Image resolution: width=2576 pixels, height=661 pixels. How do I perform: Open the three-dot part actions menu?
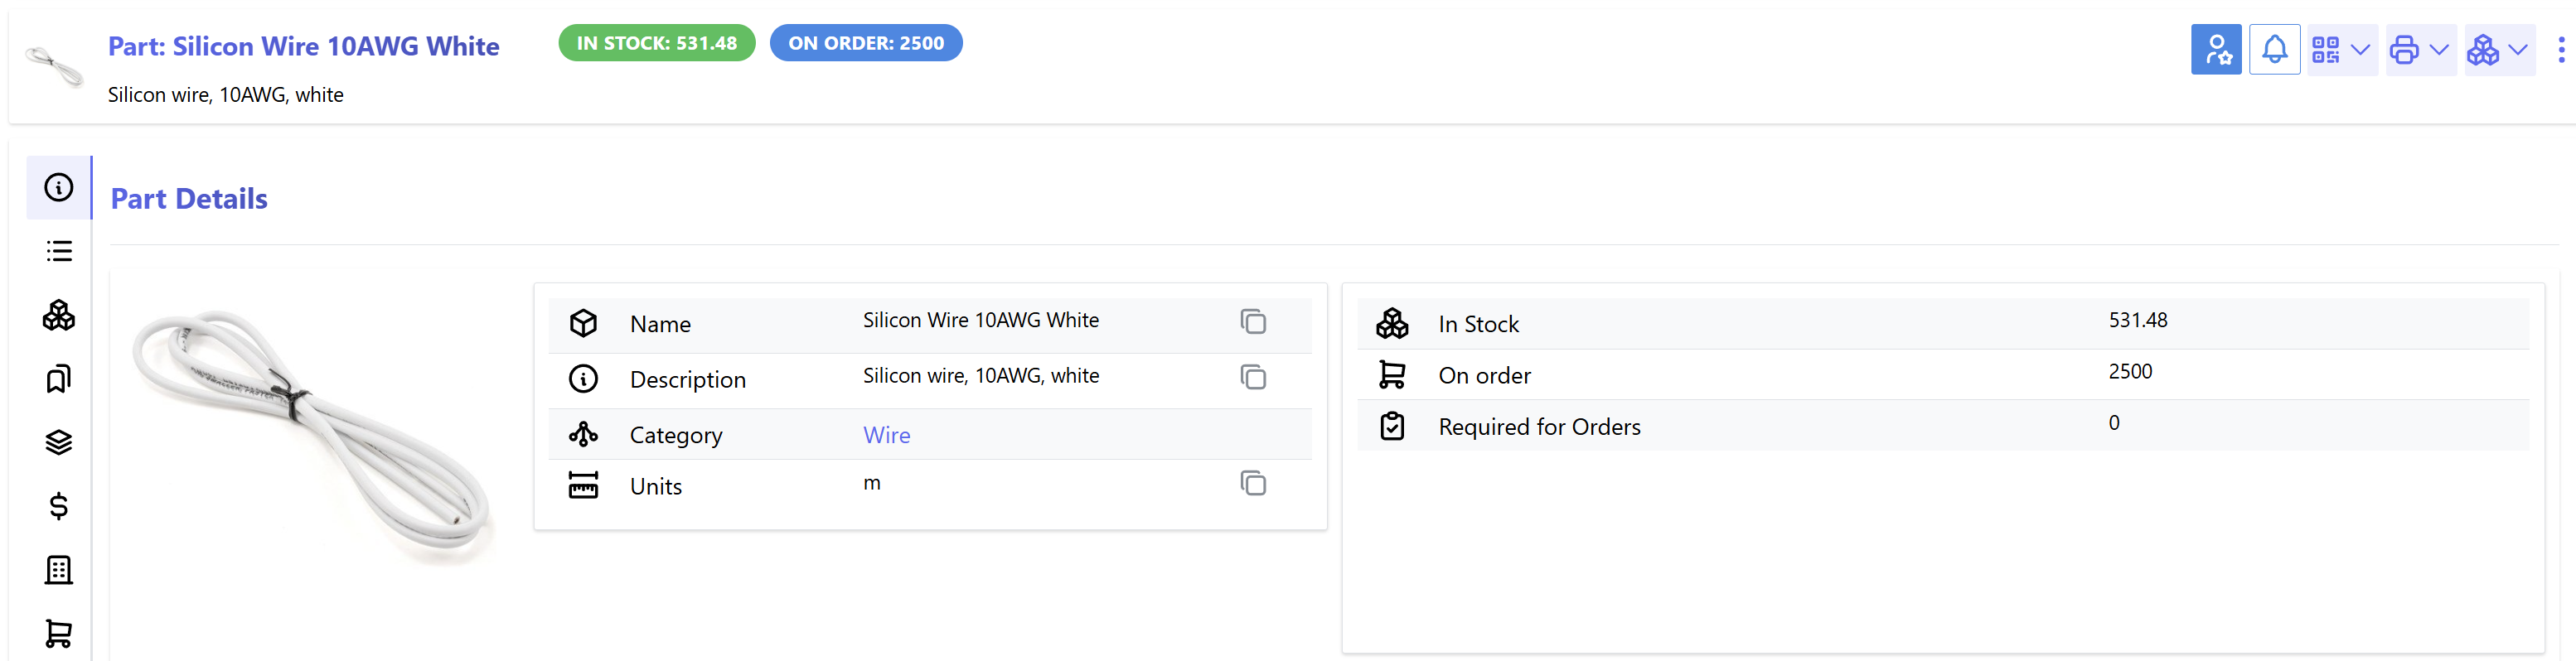pos(2560,49)
